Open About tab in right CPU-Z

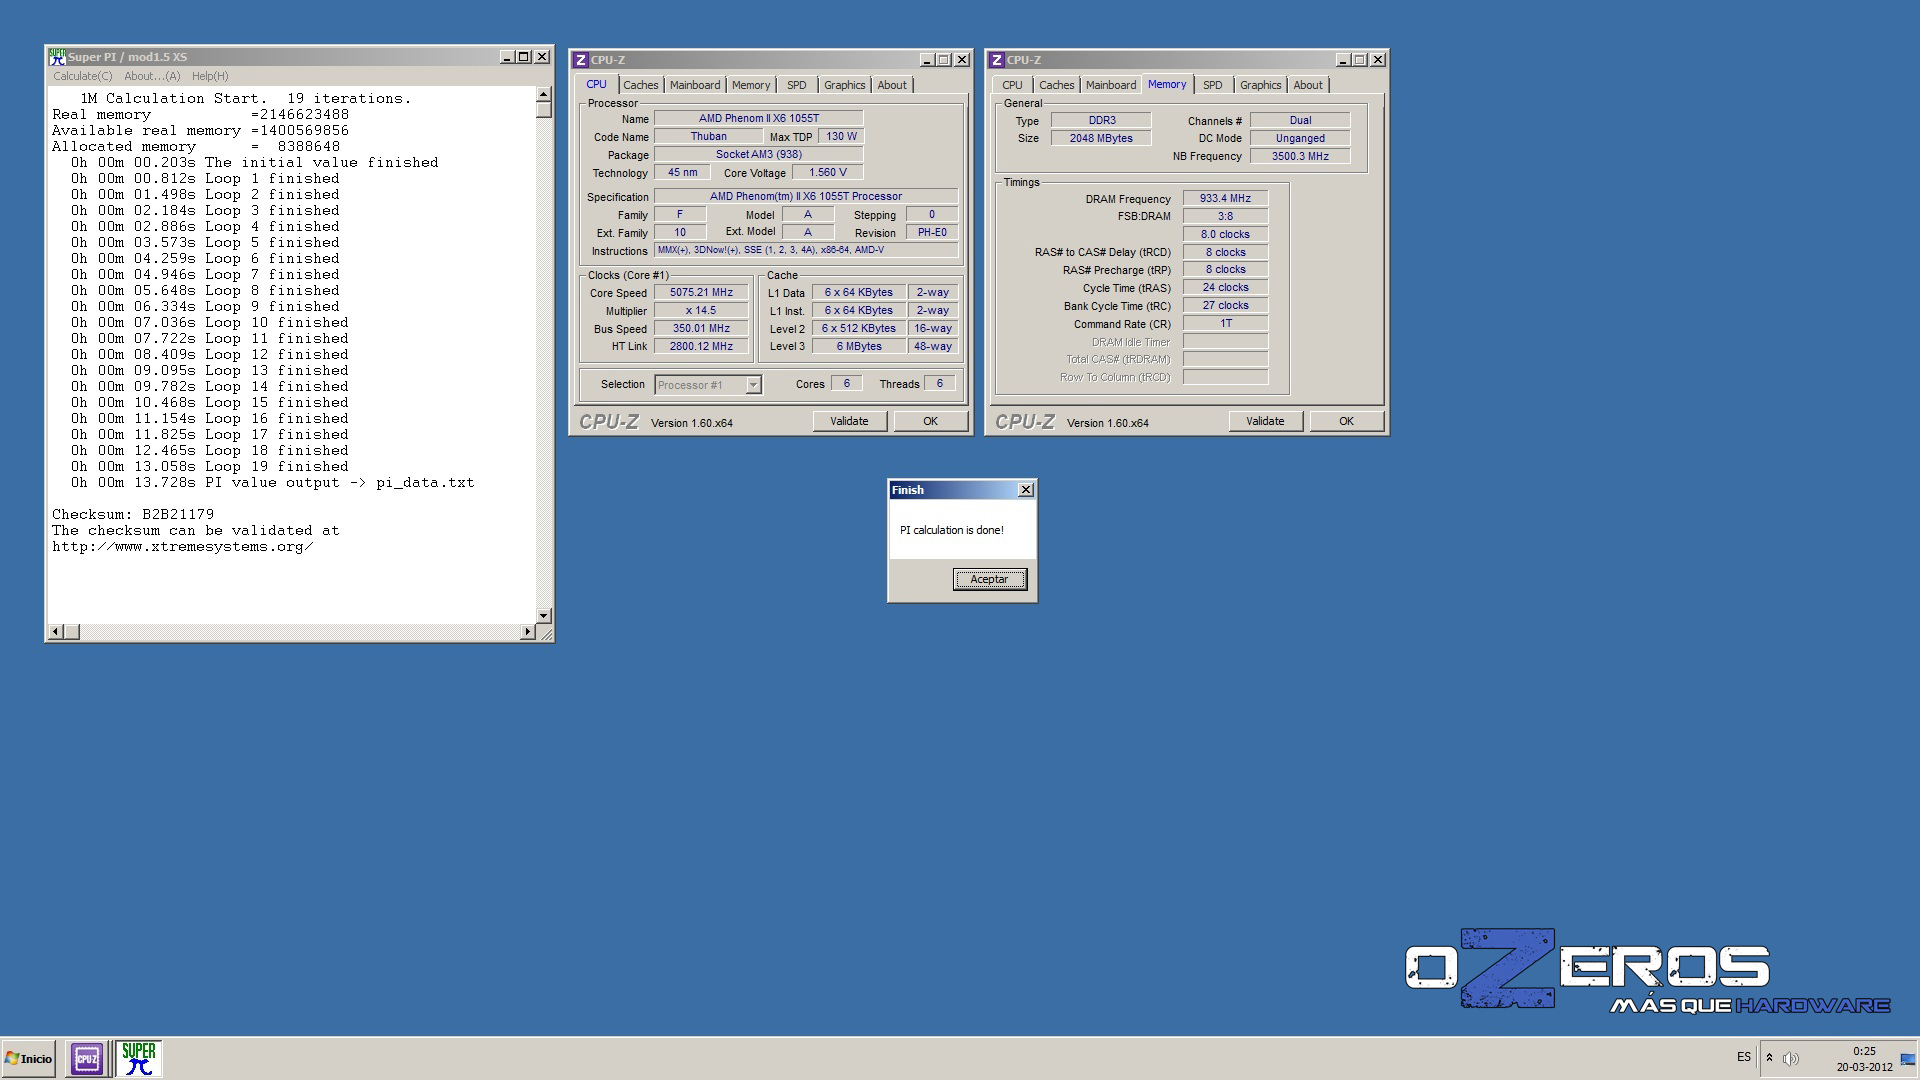coord(1308,85)
